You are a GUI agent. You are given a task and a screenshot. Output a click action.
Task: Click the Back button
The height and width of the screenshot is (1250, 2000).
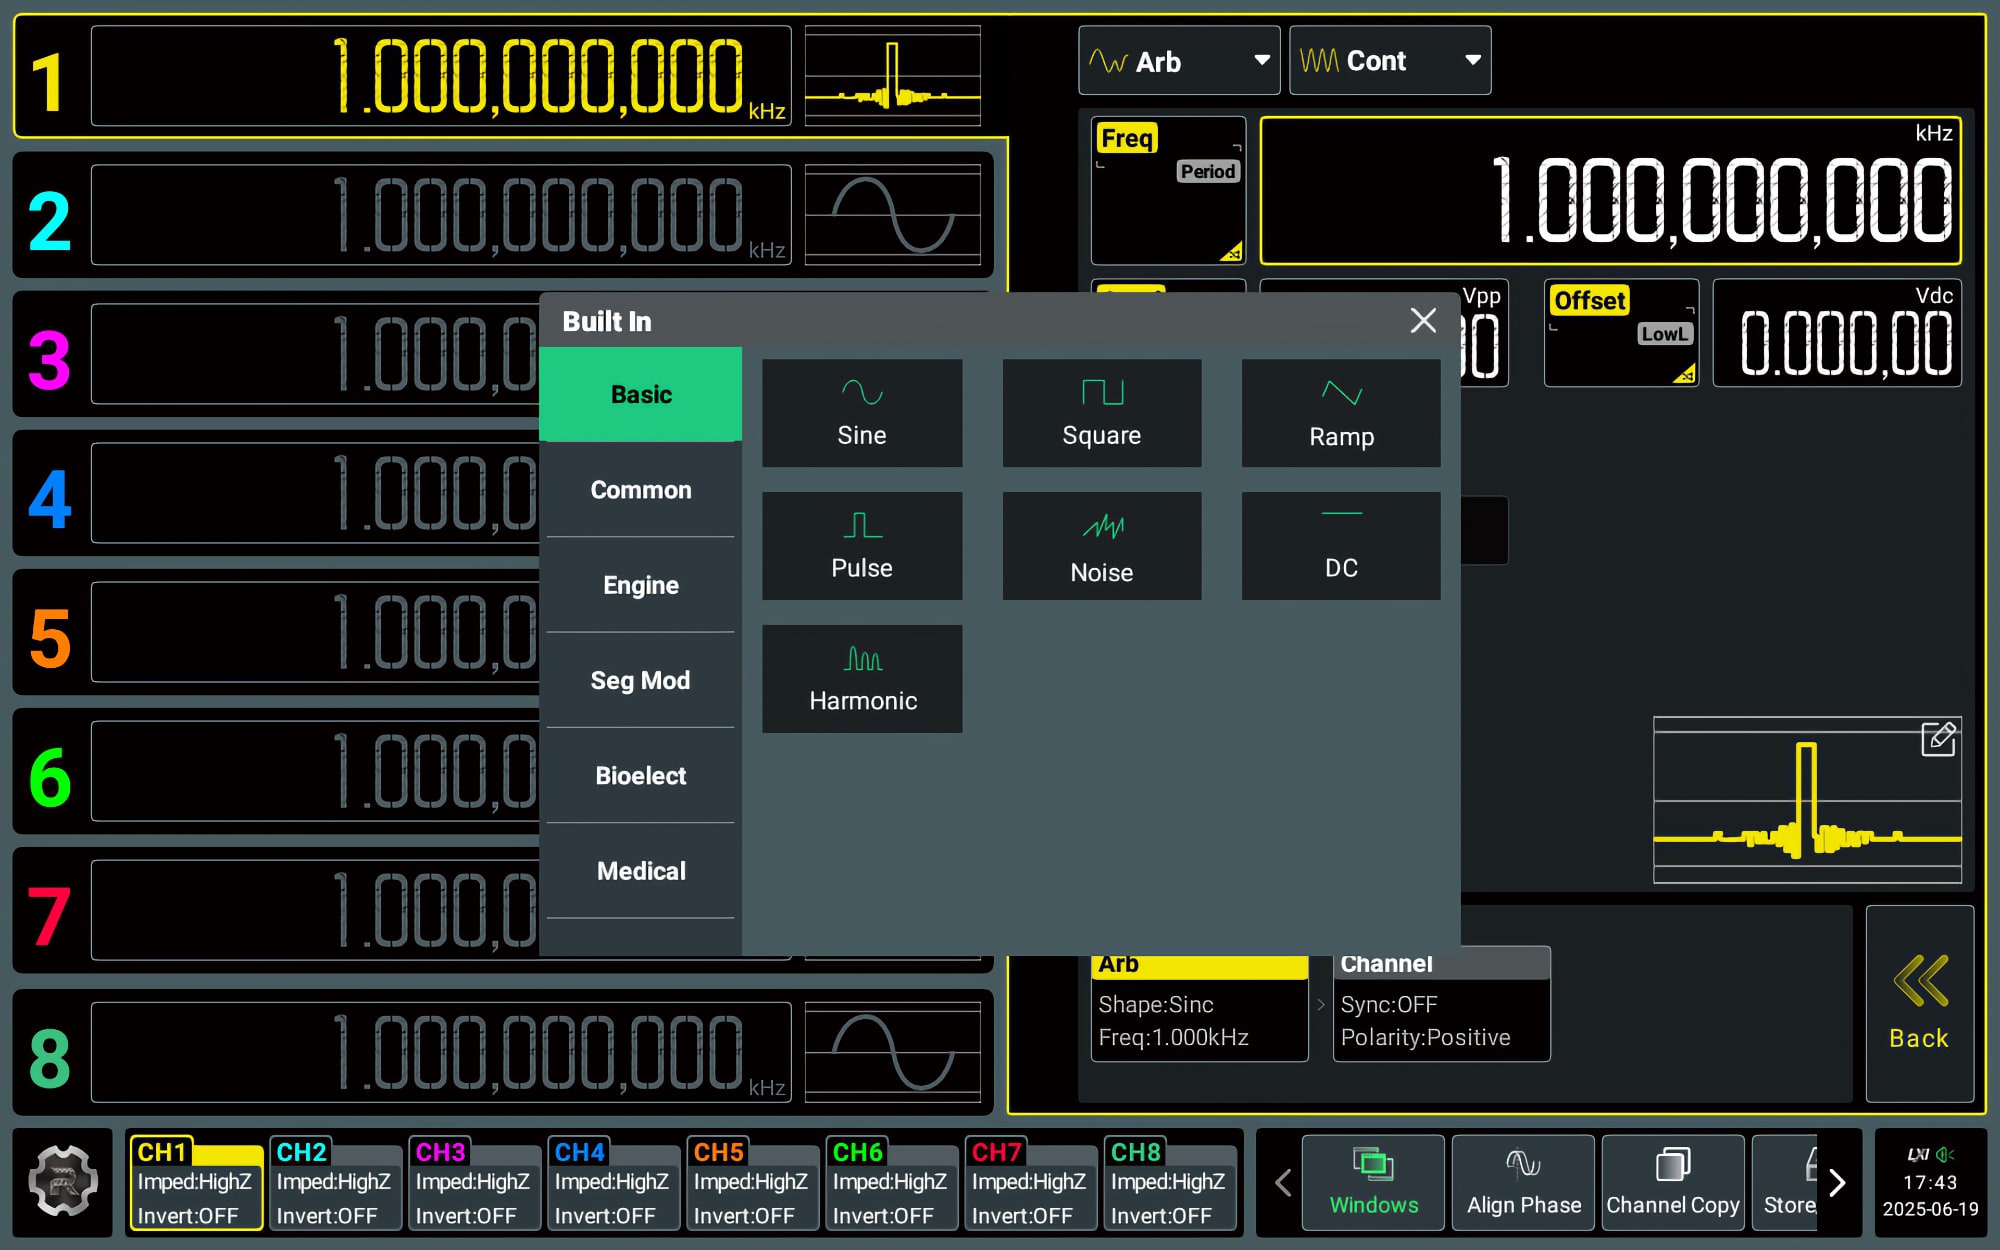tap(1919, 1004)
